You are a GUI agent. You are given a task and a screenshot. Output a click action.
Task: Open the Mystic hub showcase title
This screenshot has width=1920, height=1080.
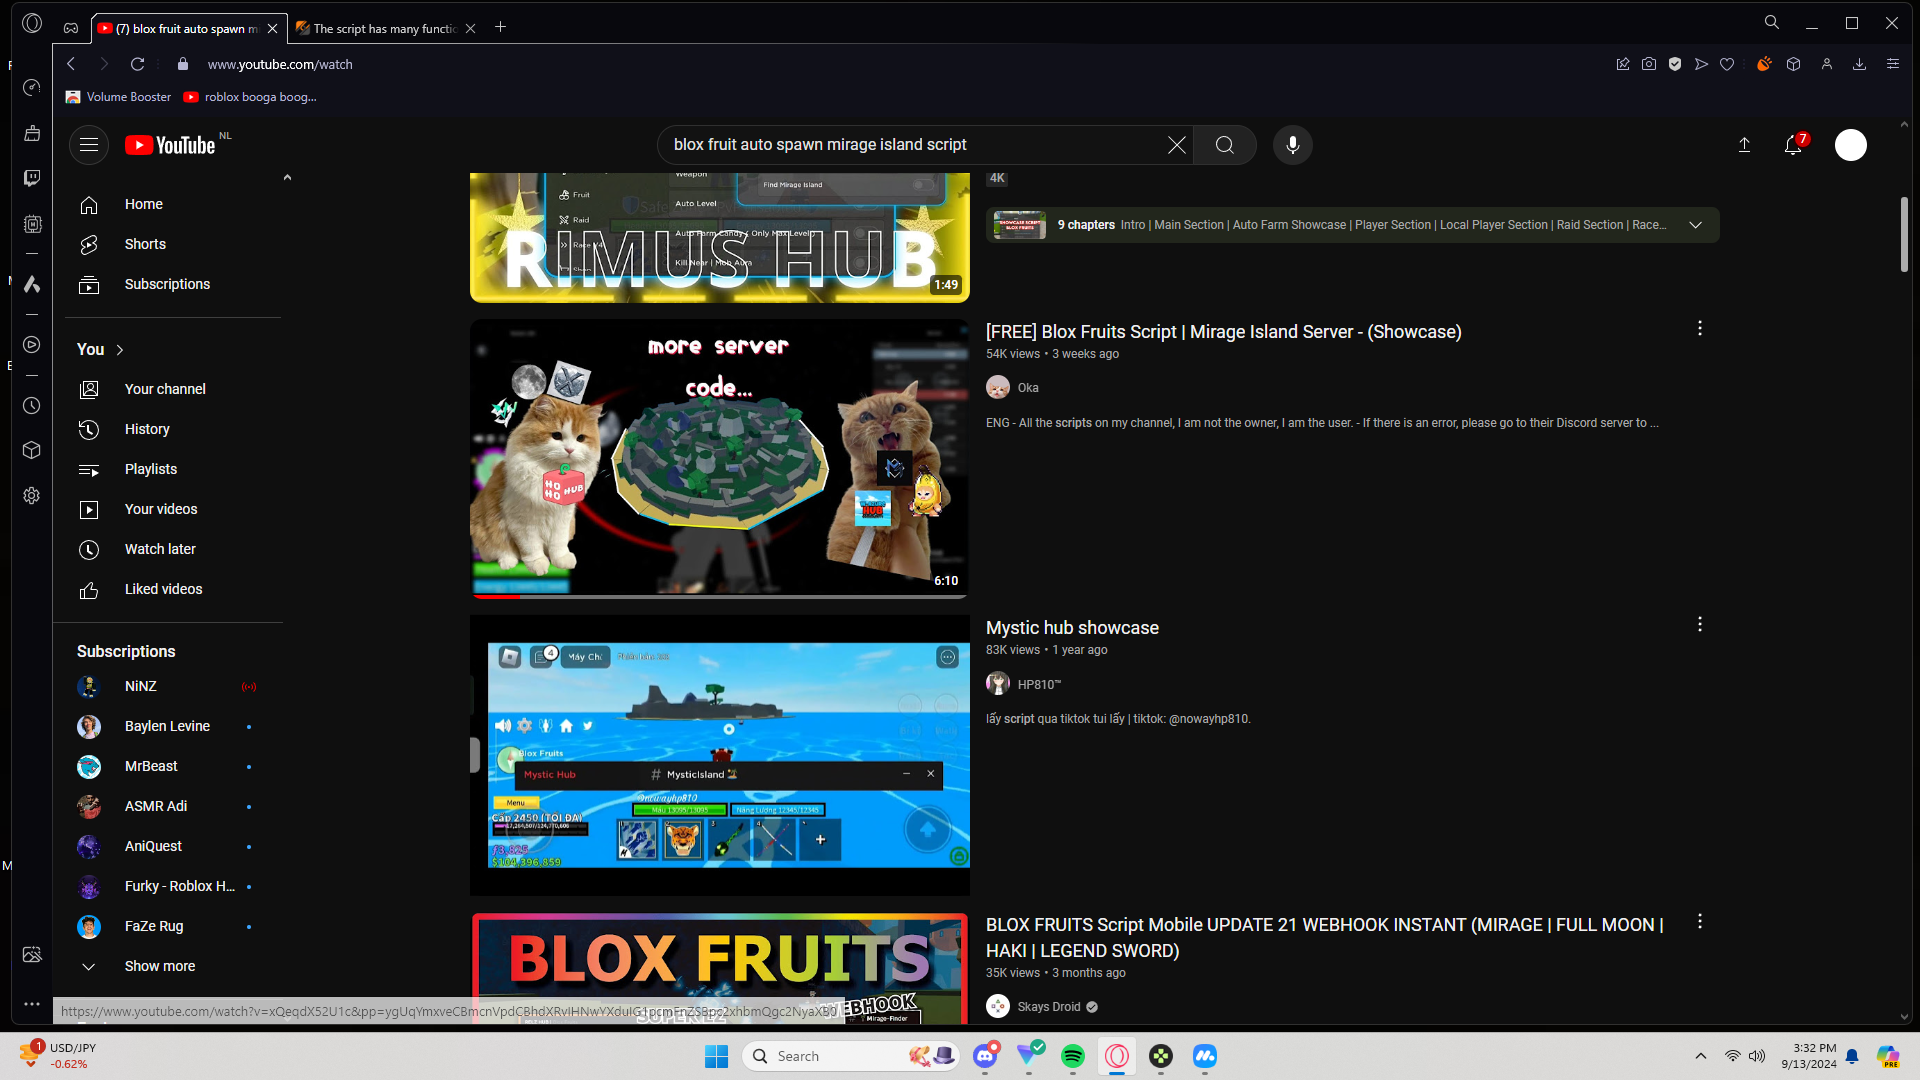coord(1072,628)
